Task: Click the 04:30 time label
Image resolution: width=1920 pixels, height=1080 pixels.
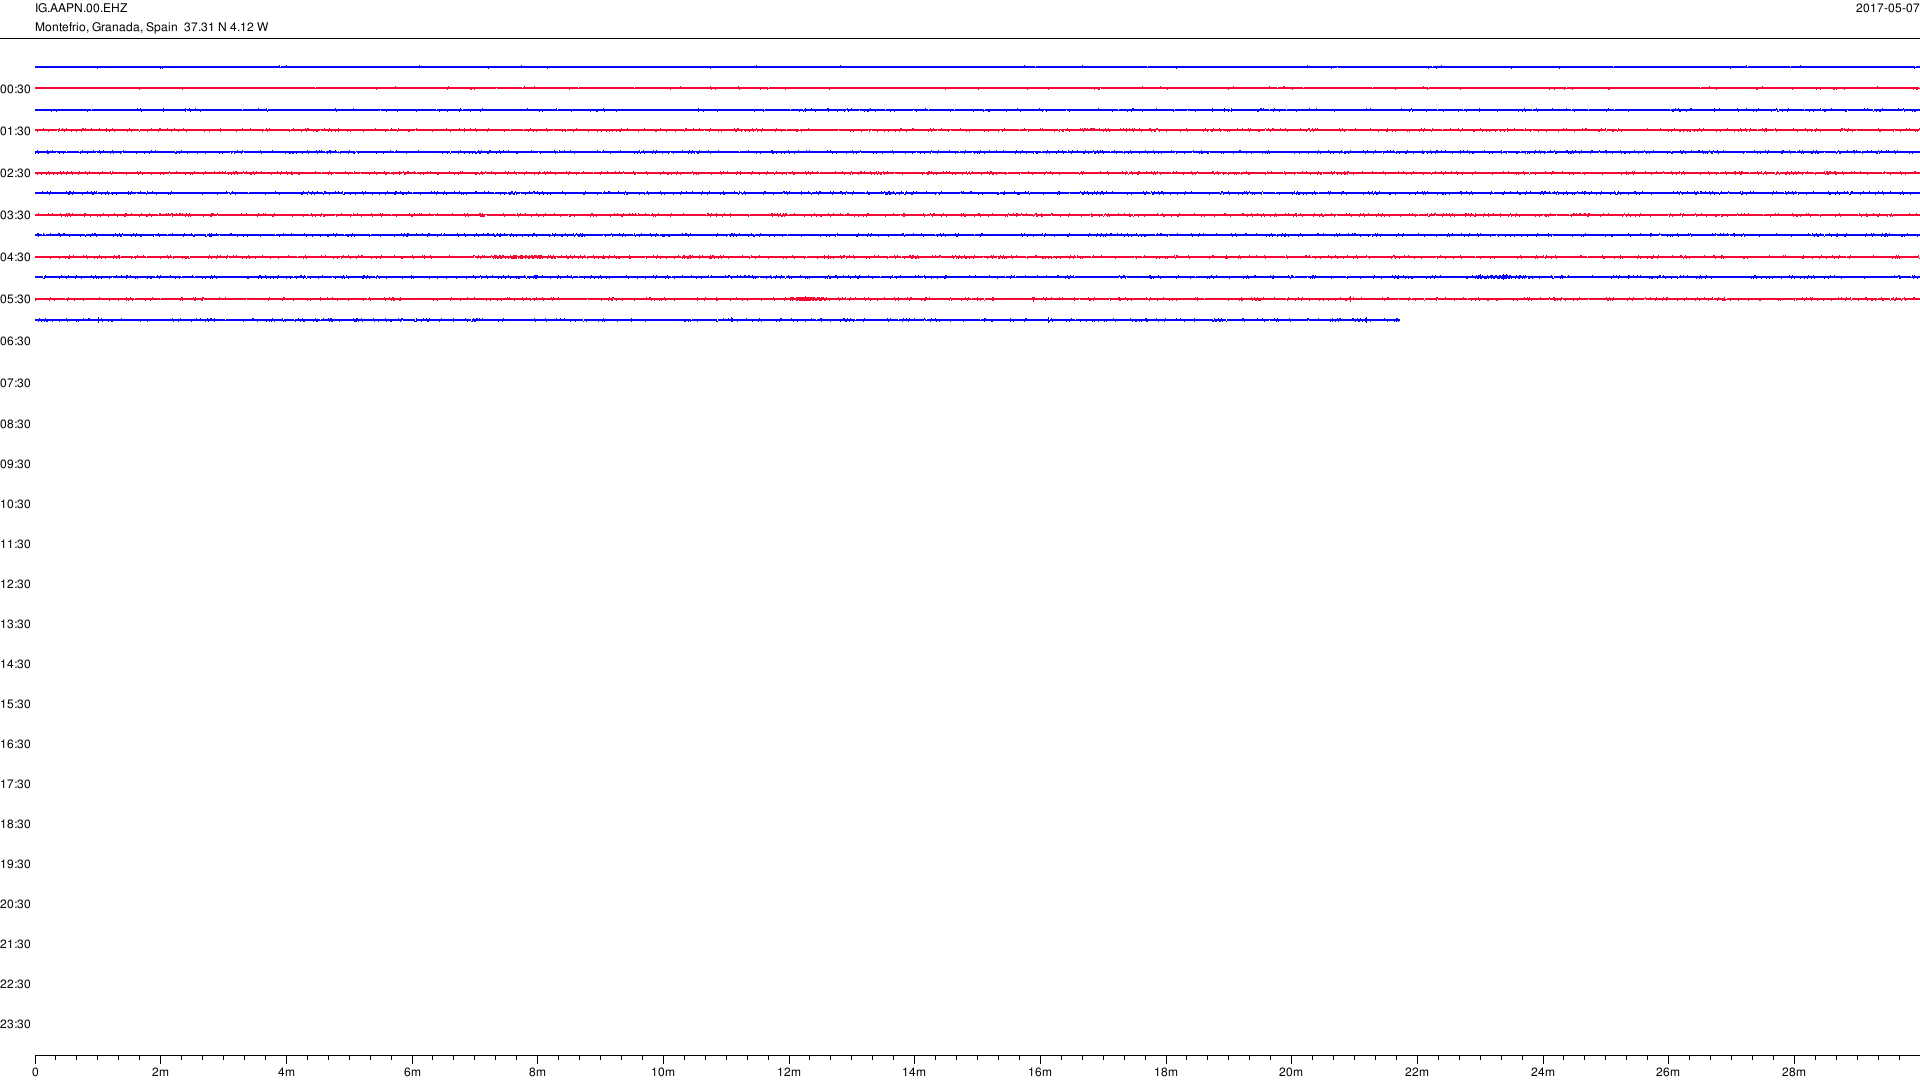Action: click(15, 257)
